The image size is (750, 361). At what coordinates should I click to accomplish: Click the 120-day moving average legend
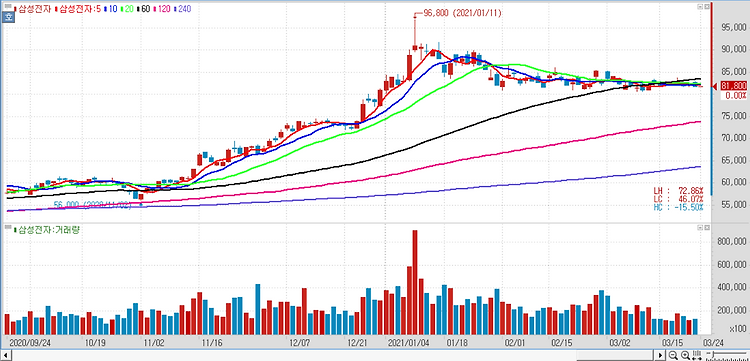[161, 9]
